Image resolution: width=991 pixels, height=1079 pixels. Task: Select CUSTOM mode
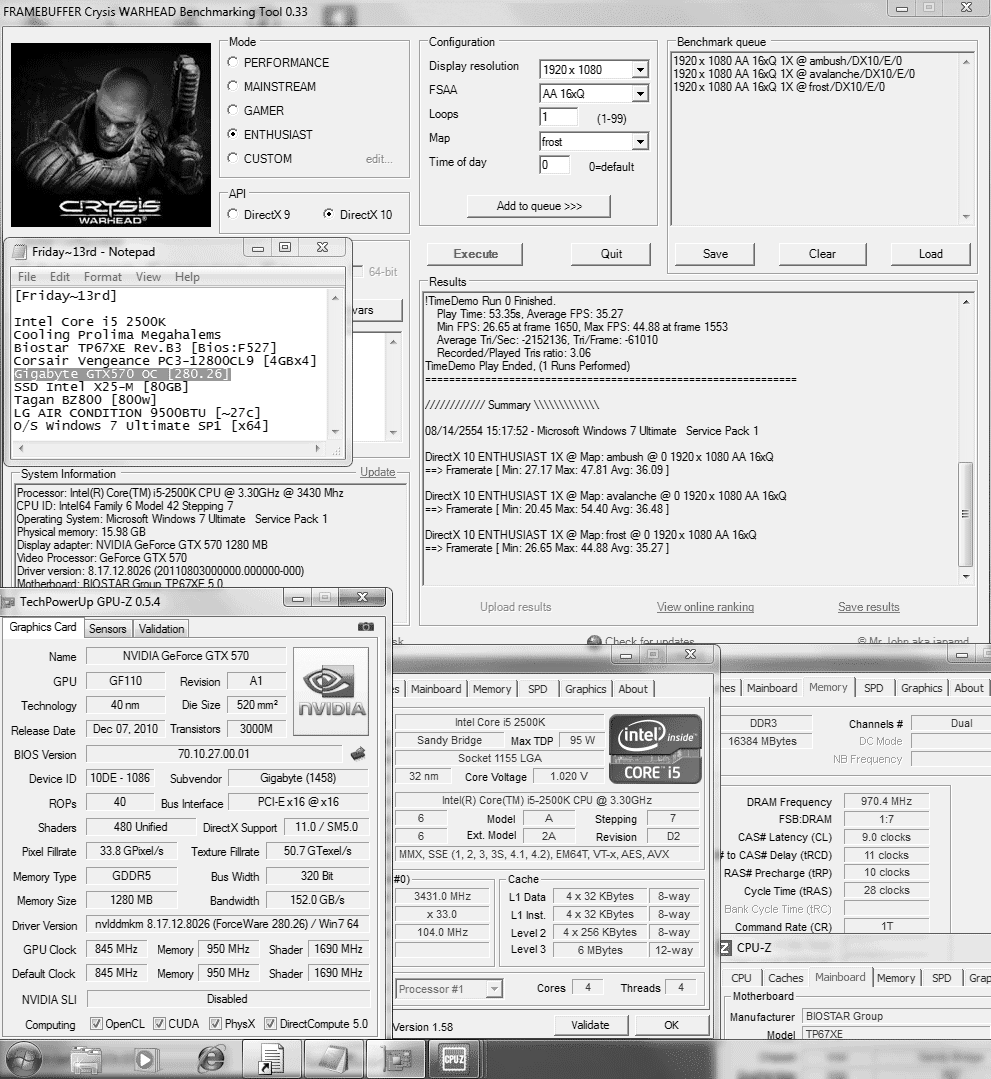click(233, 158)
